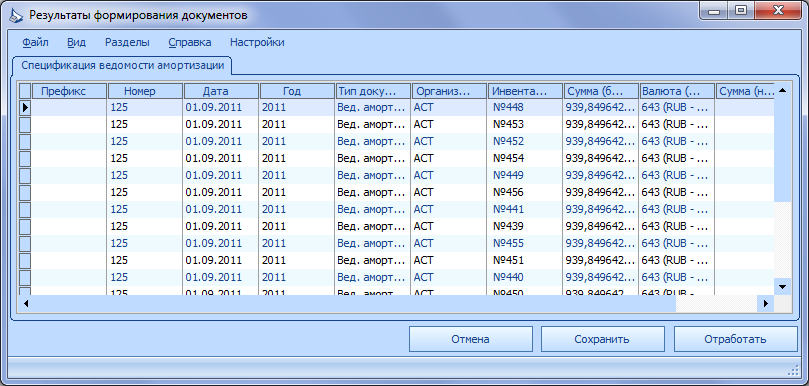
Task: Minimize the Результаты формирования документов window
Action: pos(715,10)
